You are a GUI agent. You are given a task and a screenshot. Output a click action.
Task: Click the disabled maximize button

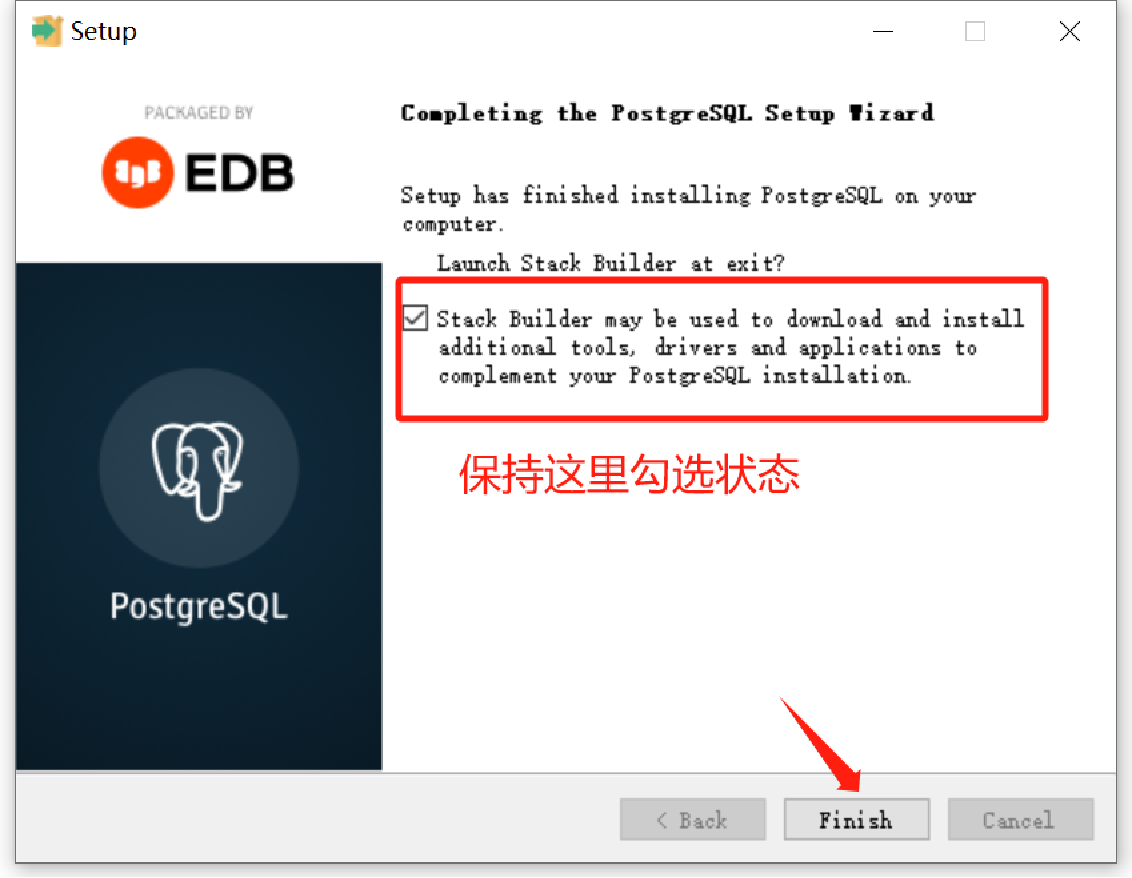pos(975,31)
